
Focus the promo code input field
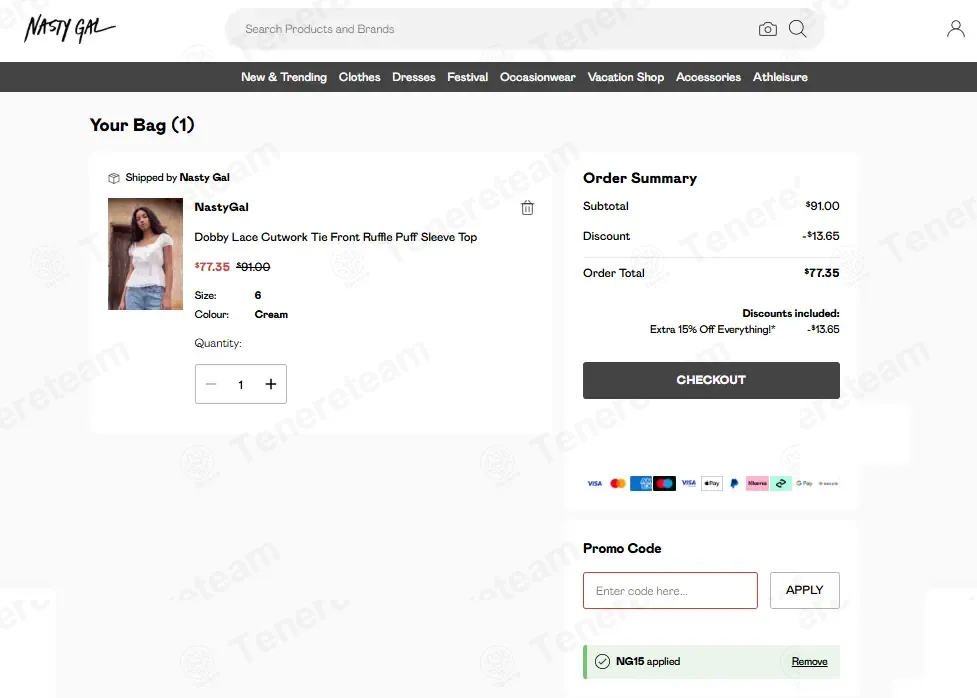click(670, 590)
